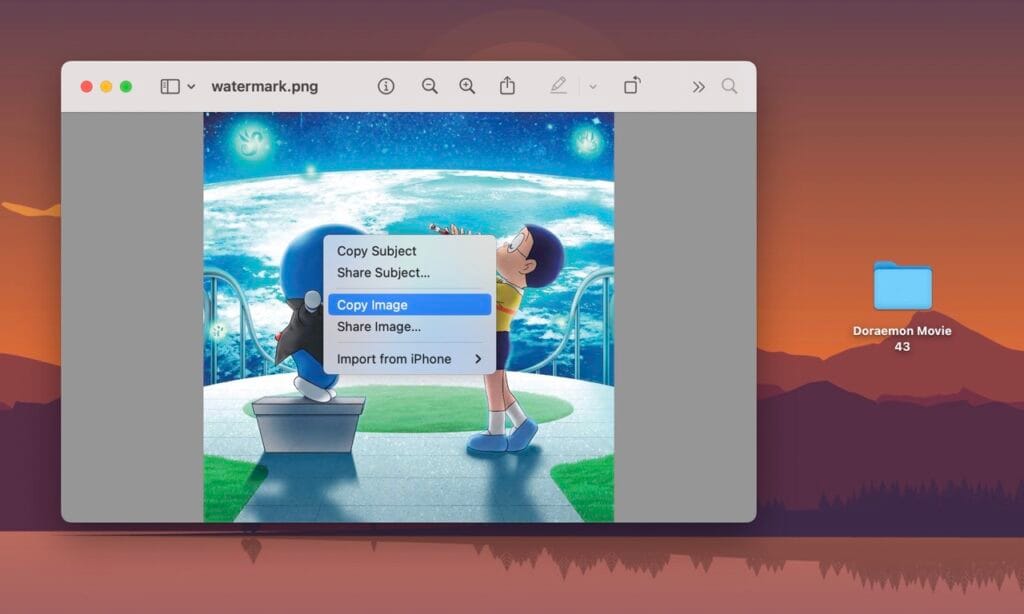Show more toolbar items via double chevron
The width and height of the screenshot is (1024, 614).
click(x=699, y=87)
